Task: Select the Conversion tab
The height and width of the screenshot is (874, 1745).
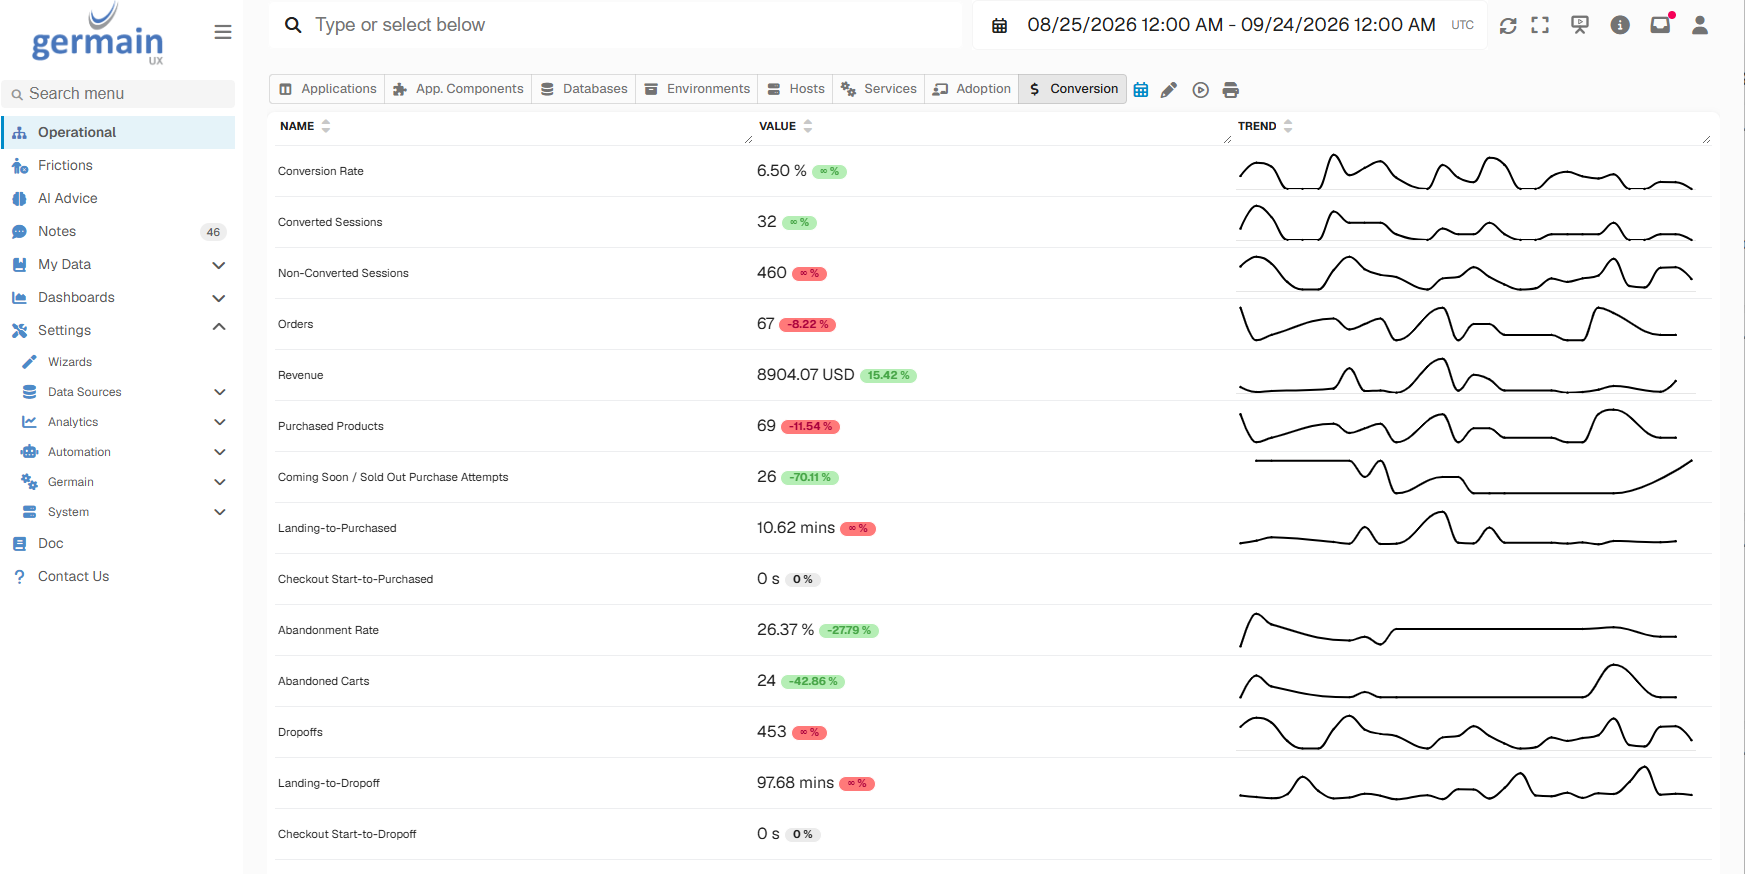Action: (x=1073, y=89)
